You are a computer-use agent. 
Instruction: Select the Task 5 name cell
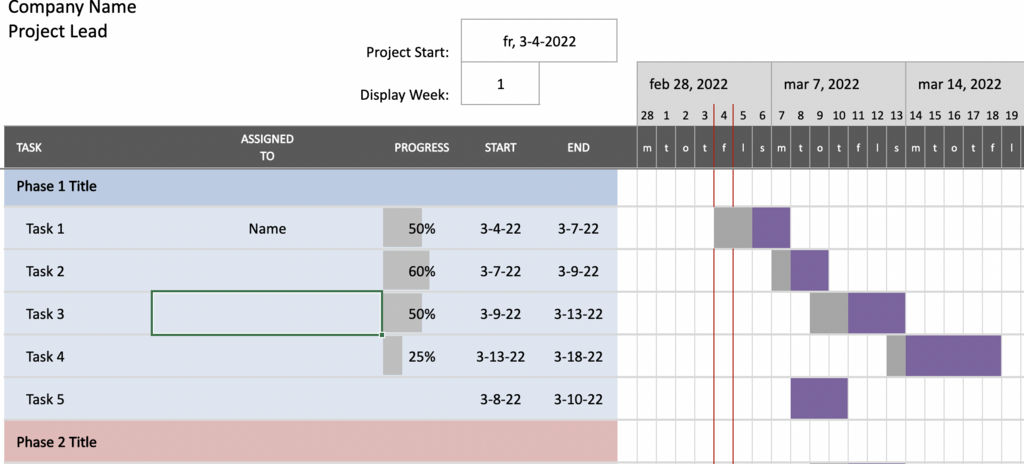click(45, 400)
